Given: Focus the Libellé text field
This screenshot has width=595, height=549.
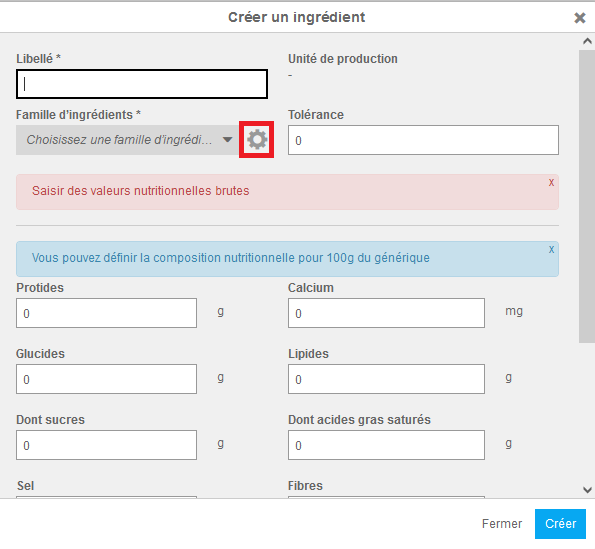Looking at the screenshot, I should [142, 84].
